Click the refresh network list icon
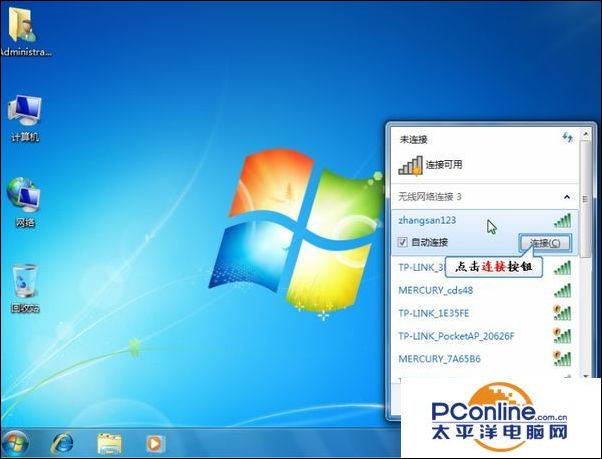Image resolution: width=602 pixels, height=459 pixels. tap(567, 137)
